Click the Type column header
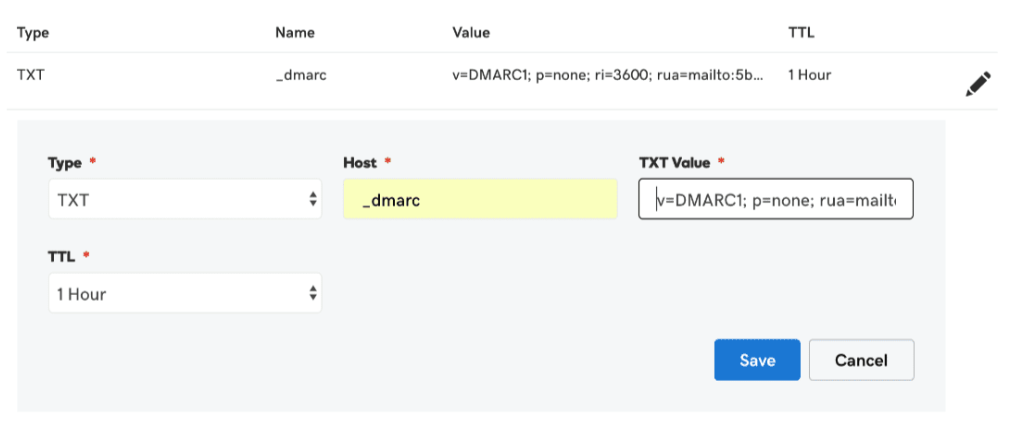Screen dimensions: 1020x432 (x=33, y=33)
